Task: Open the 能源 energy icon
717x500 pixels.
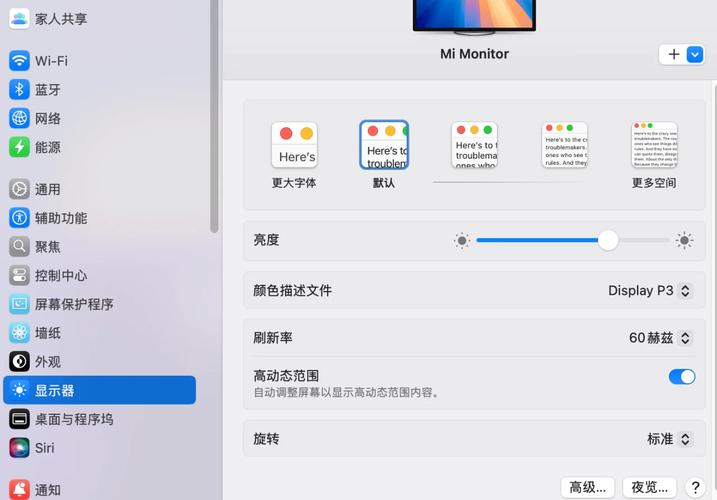Action: click(x=19, y=147)
